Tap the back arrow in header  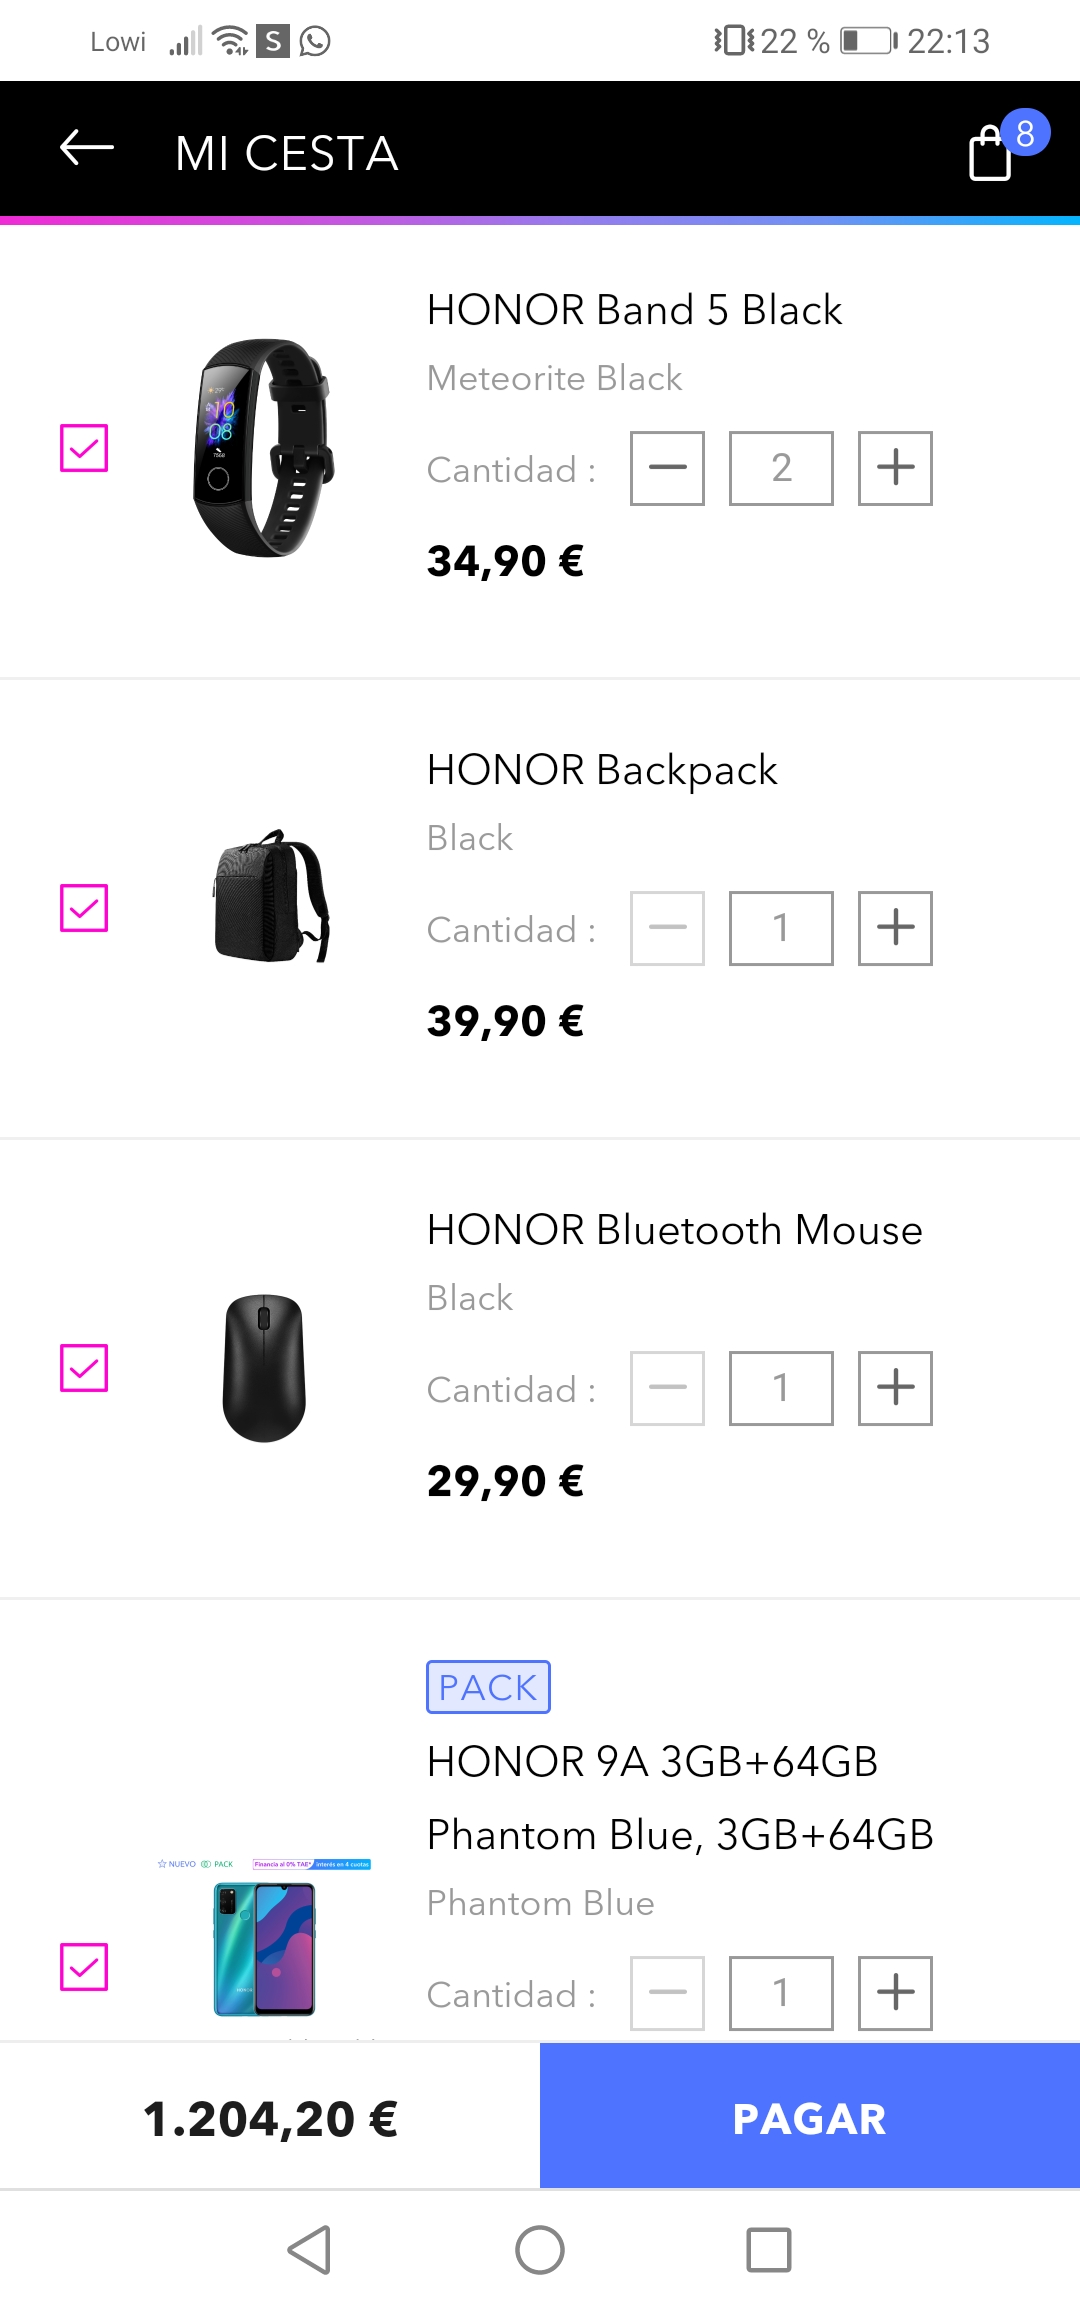[87, 149]
